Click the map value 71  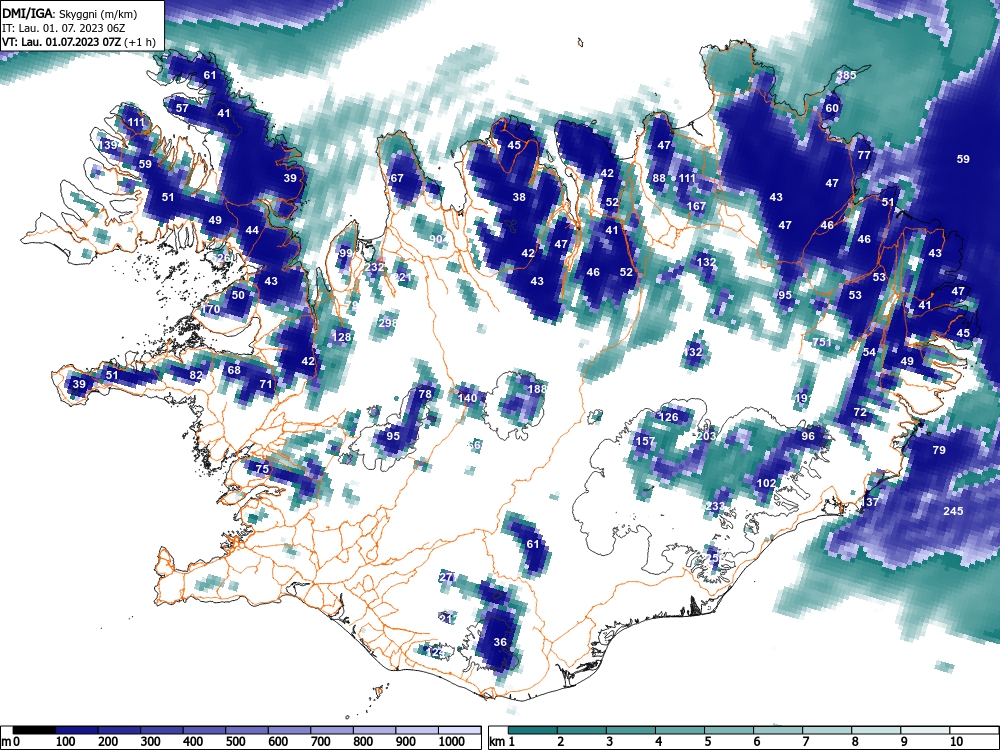click(x=266, y=384)
